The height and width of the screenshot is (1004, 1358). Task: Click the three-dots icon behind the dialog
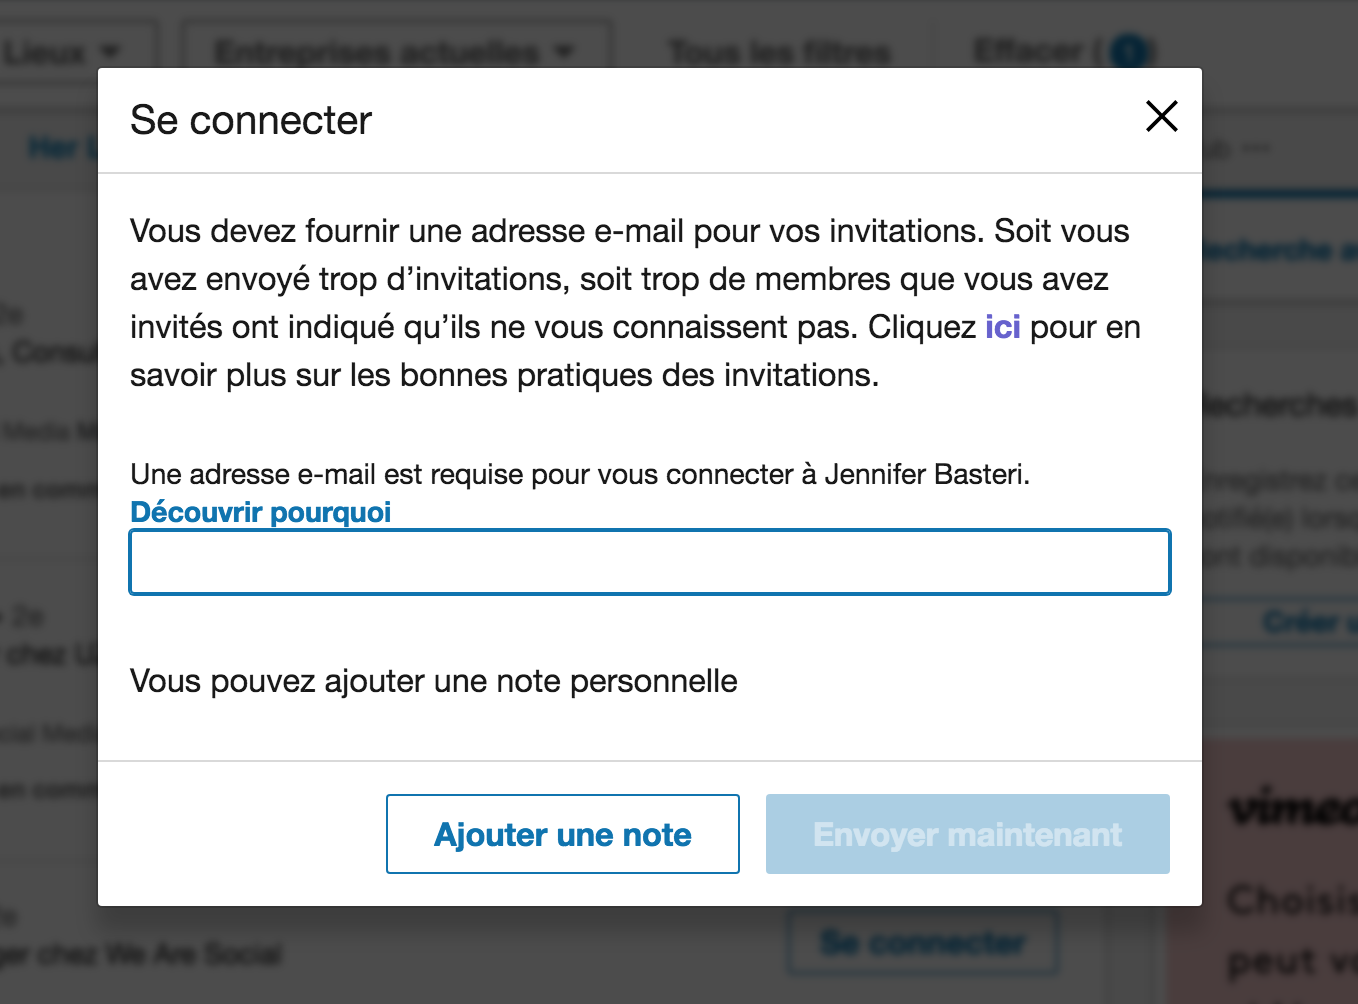pos(1257,148)
